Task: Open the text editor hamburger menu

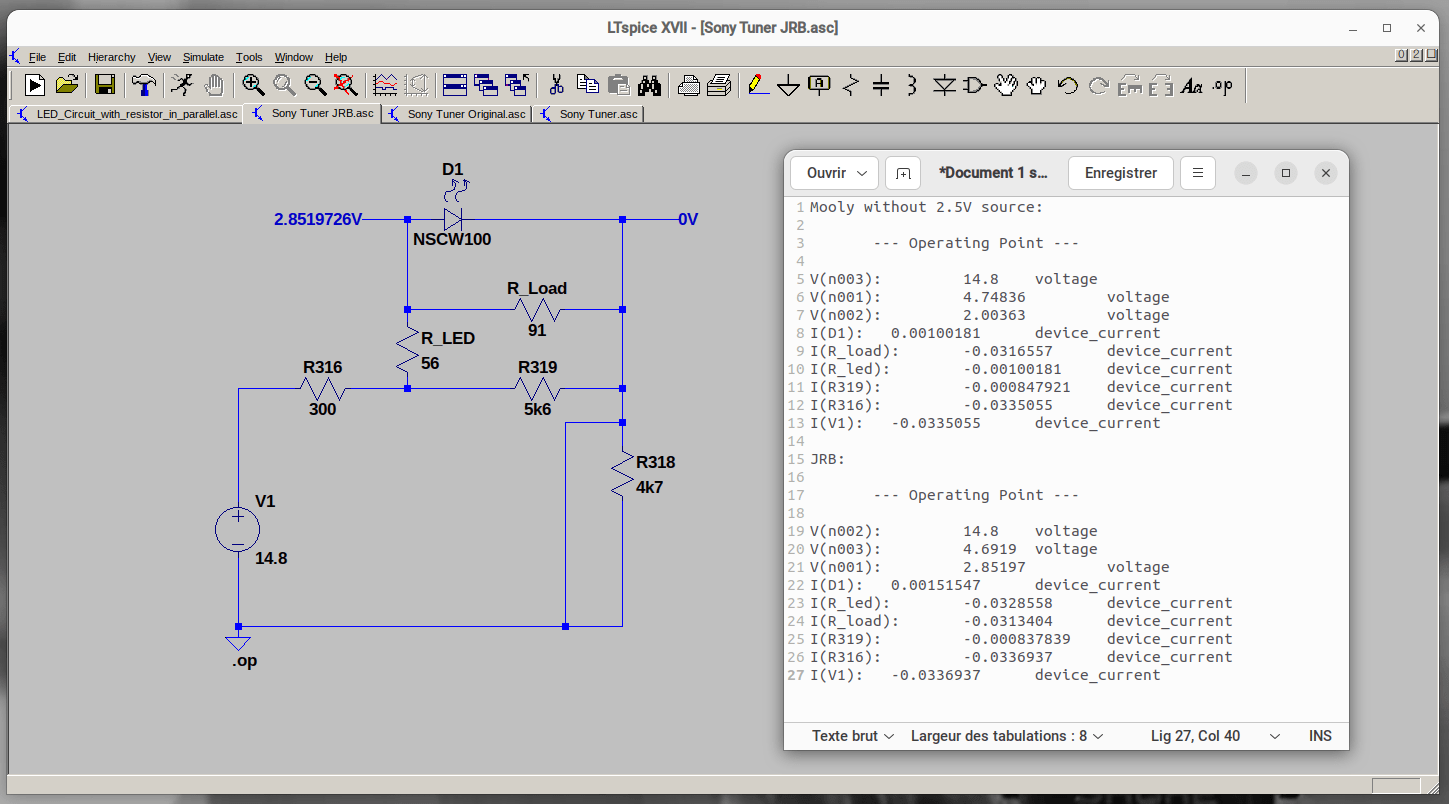Action: [x=1197, y=173]
